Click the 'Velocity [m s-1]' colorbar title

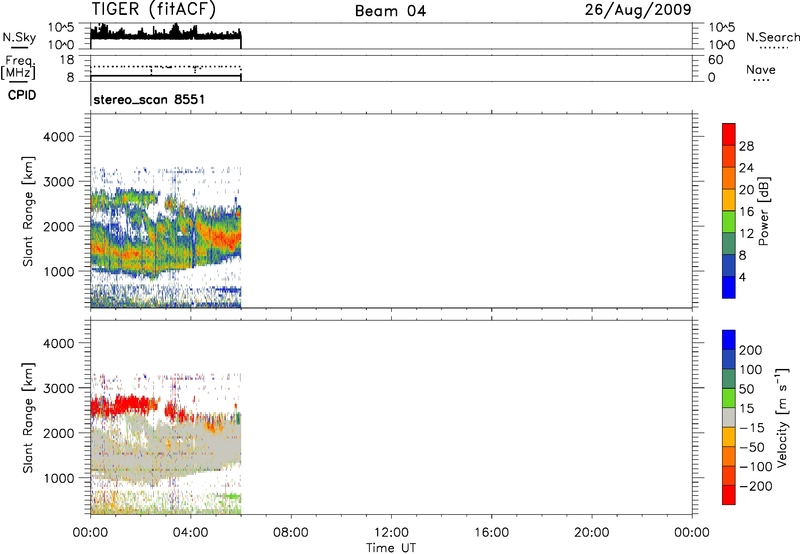[782, 417]
